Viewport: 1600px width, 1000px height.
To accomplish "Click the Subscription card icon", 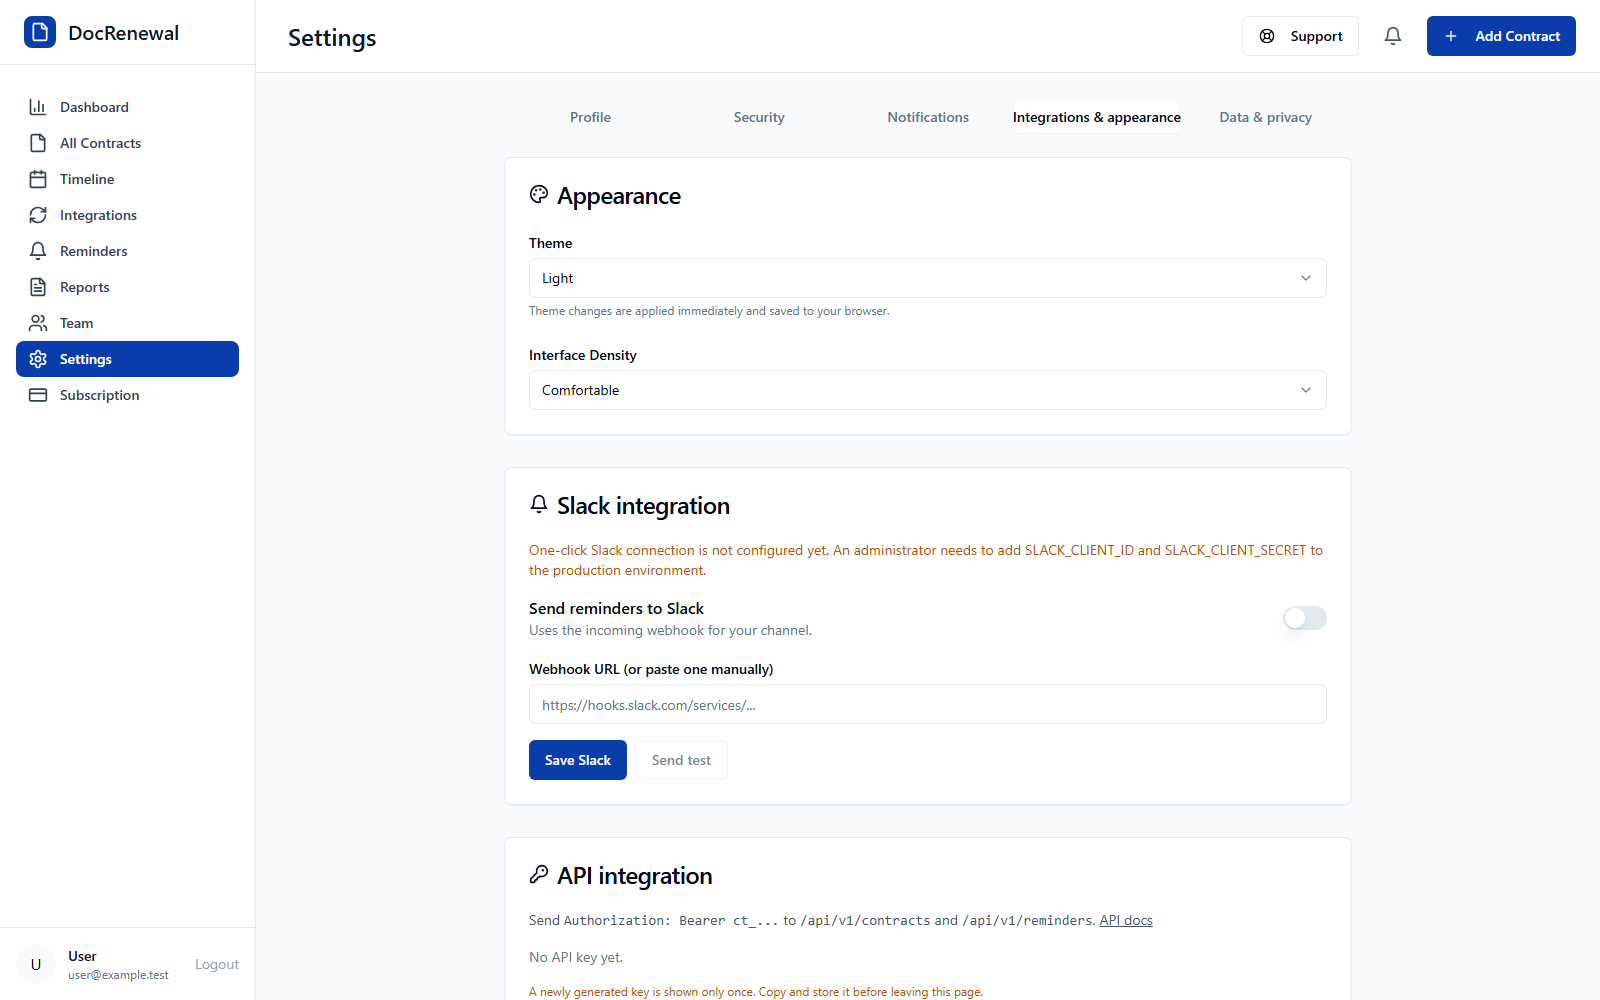I will tap(38, 395).
